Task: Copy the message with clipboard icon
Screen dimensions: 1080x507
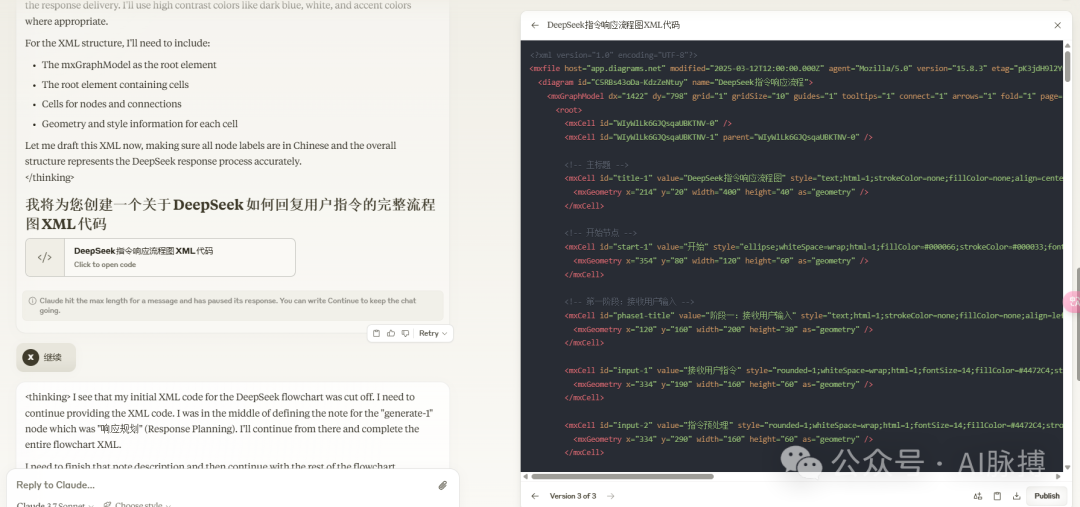Action: 376,333
